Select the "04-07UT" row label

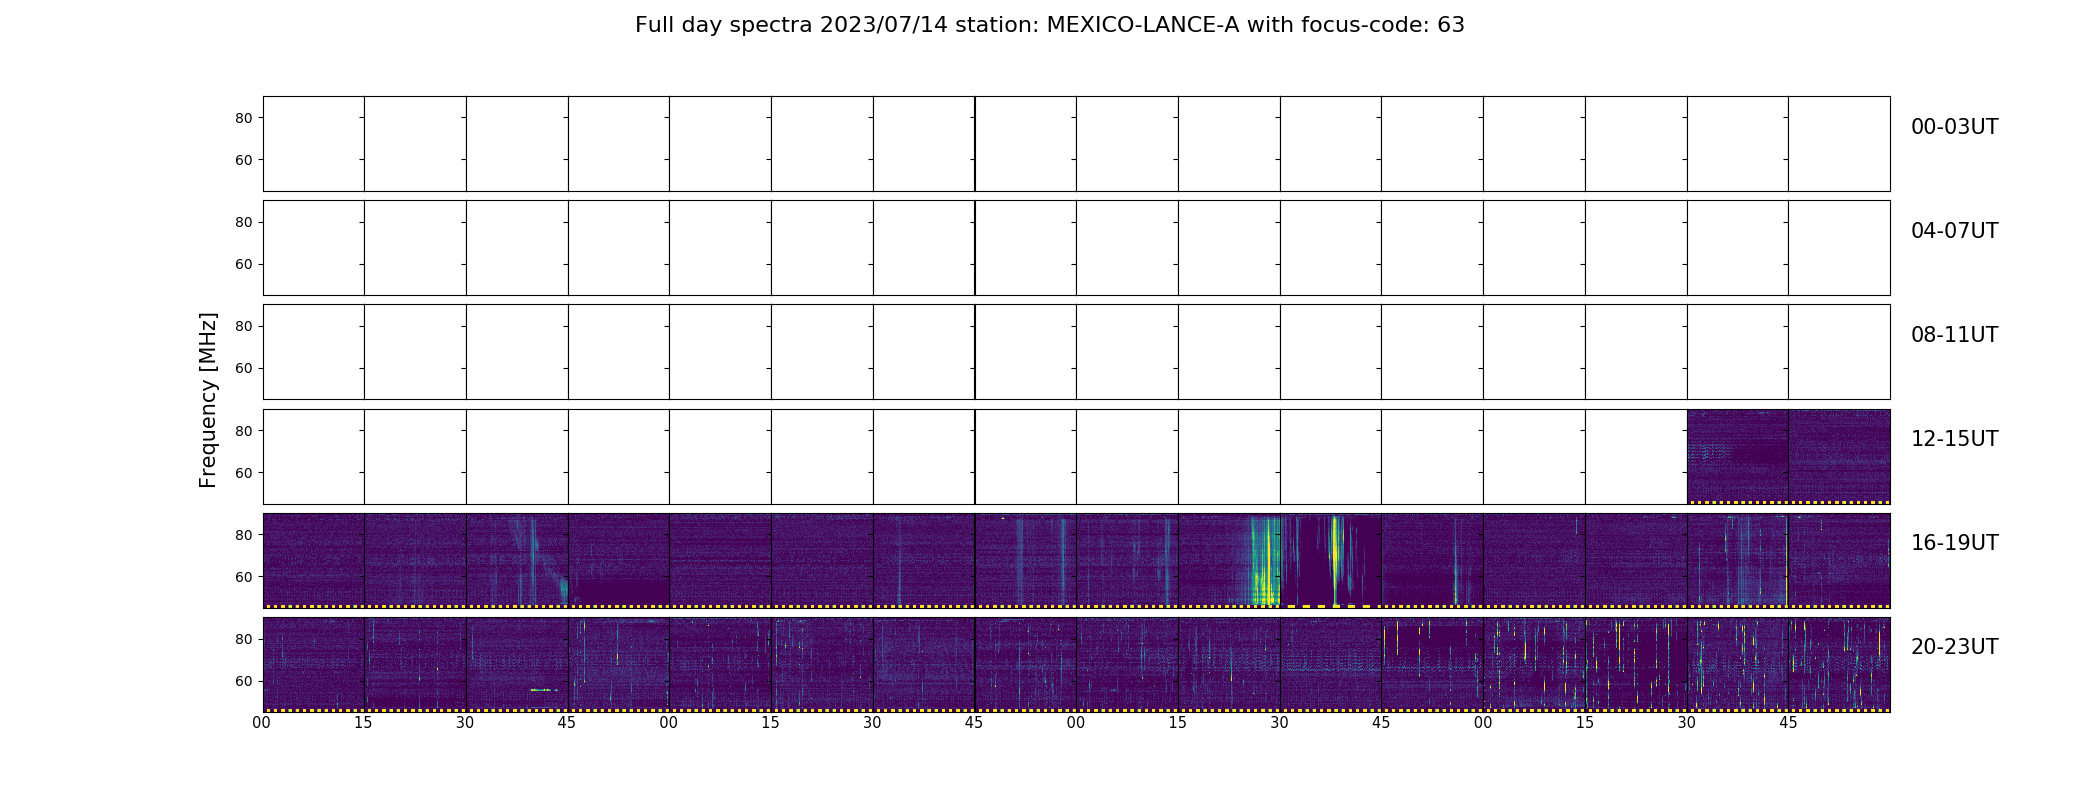click(1954, 231)
